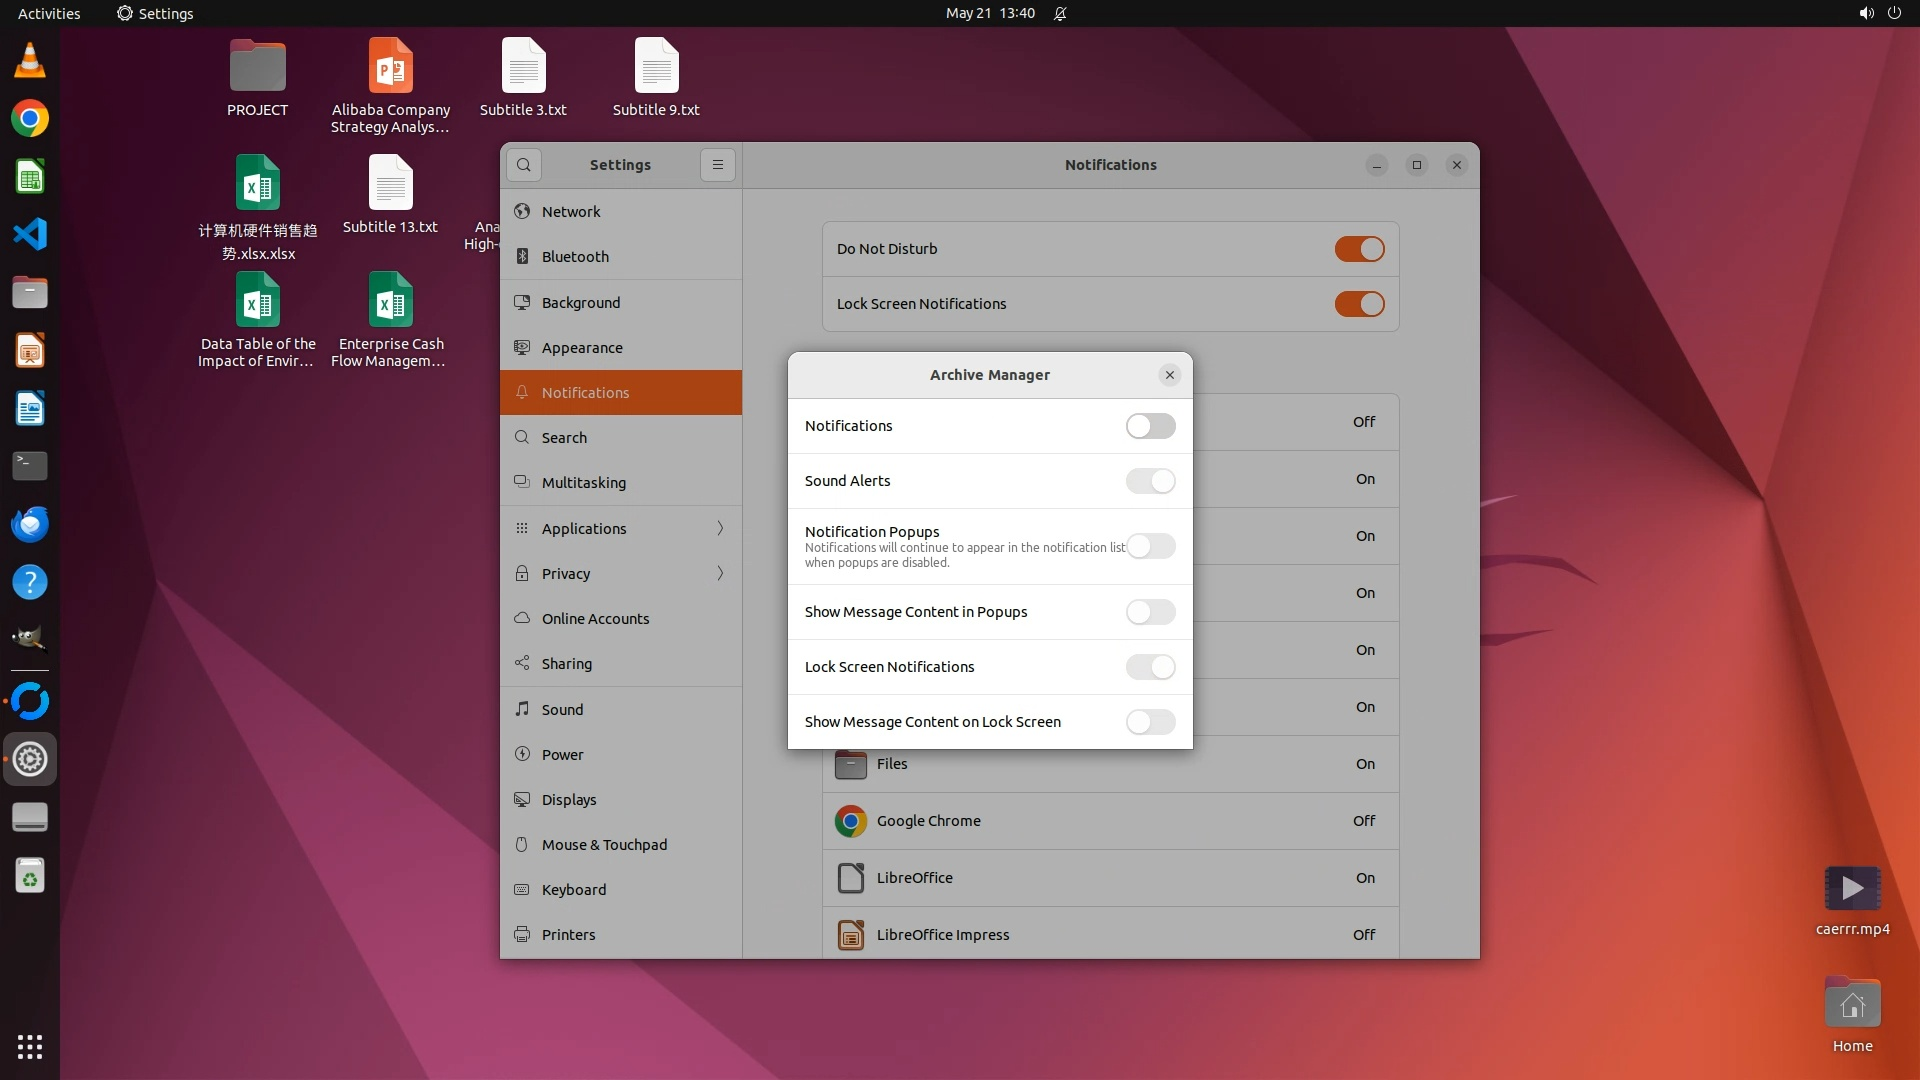This screenshot has height=1080, width=1920.
Task: Open the Settings hamburger menu
Action: (717, 165)
